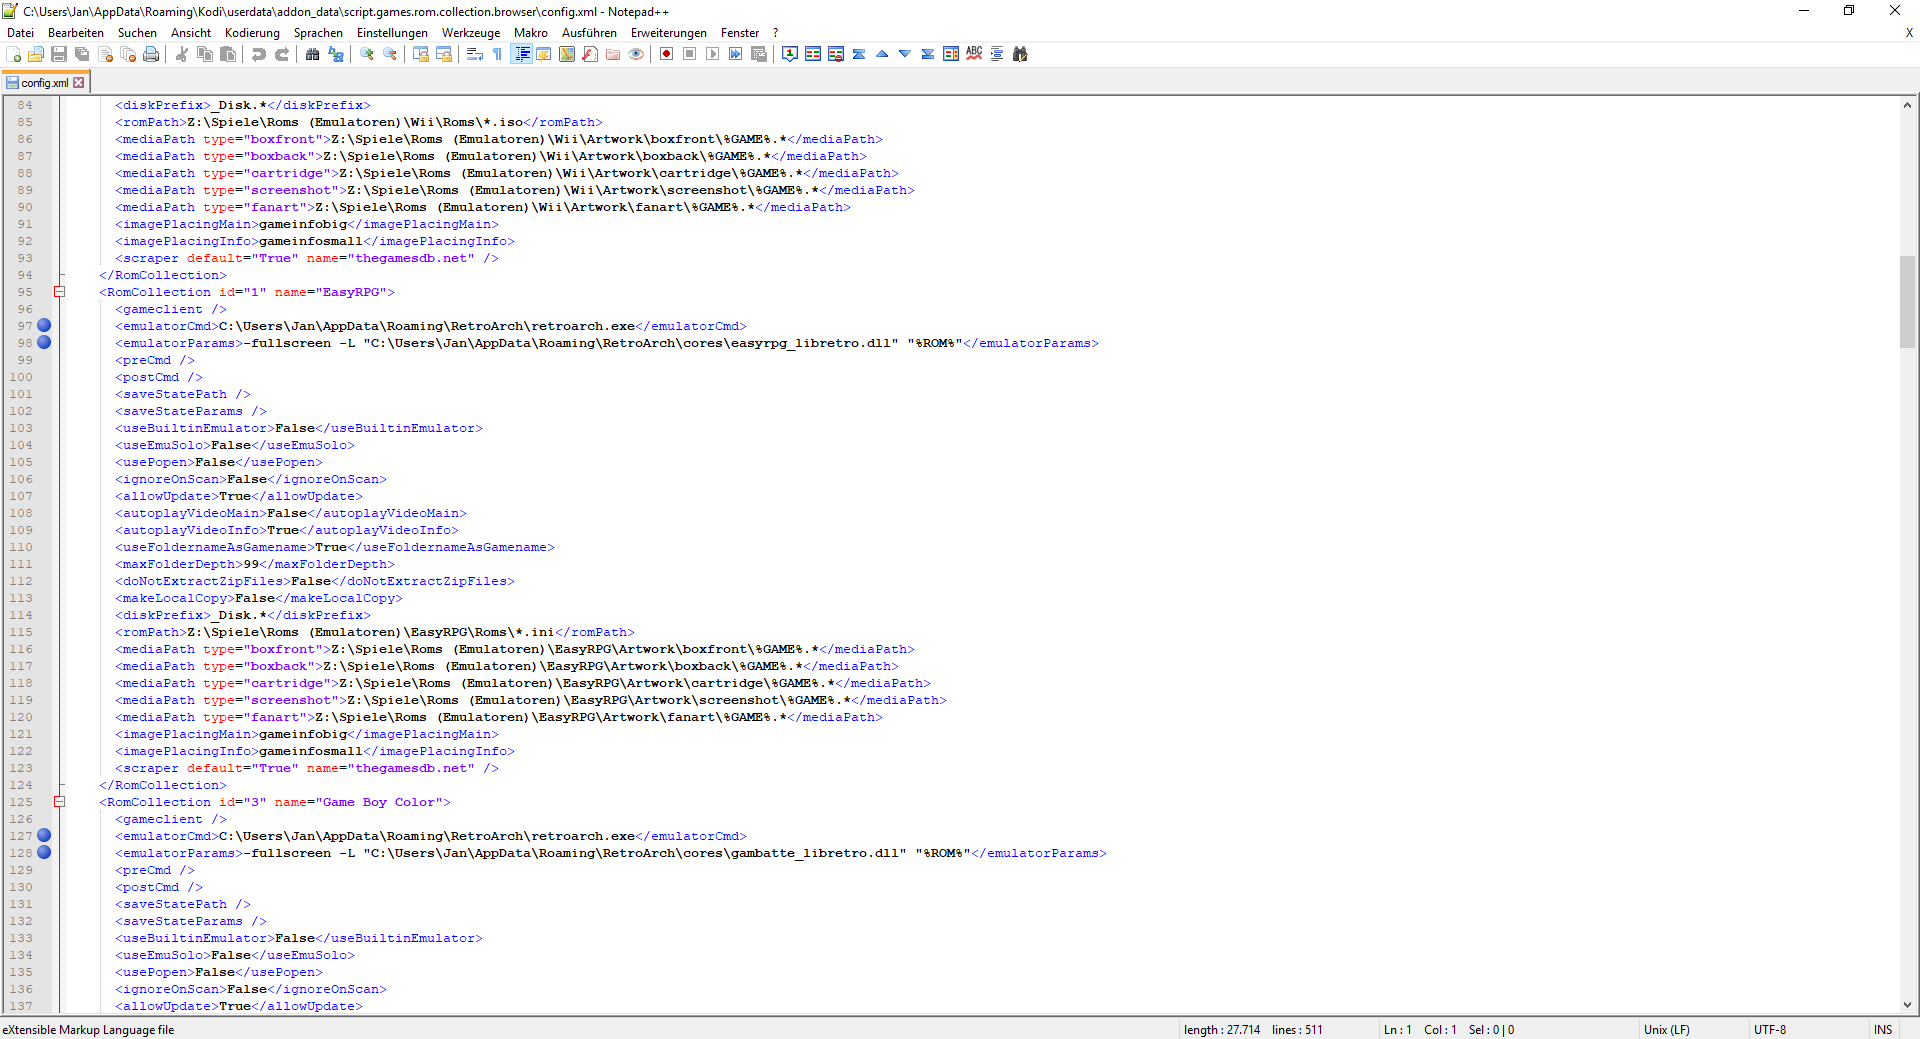Toggle word wrap

(473, 54)
